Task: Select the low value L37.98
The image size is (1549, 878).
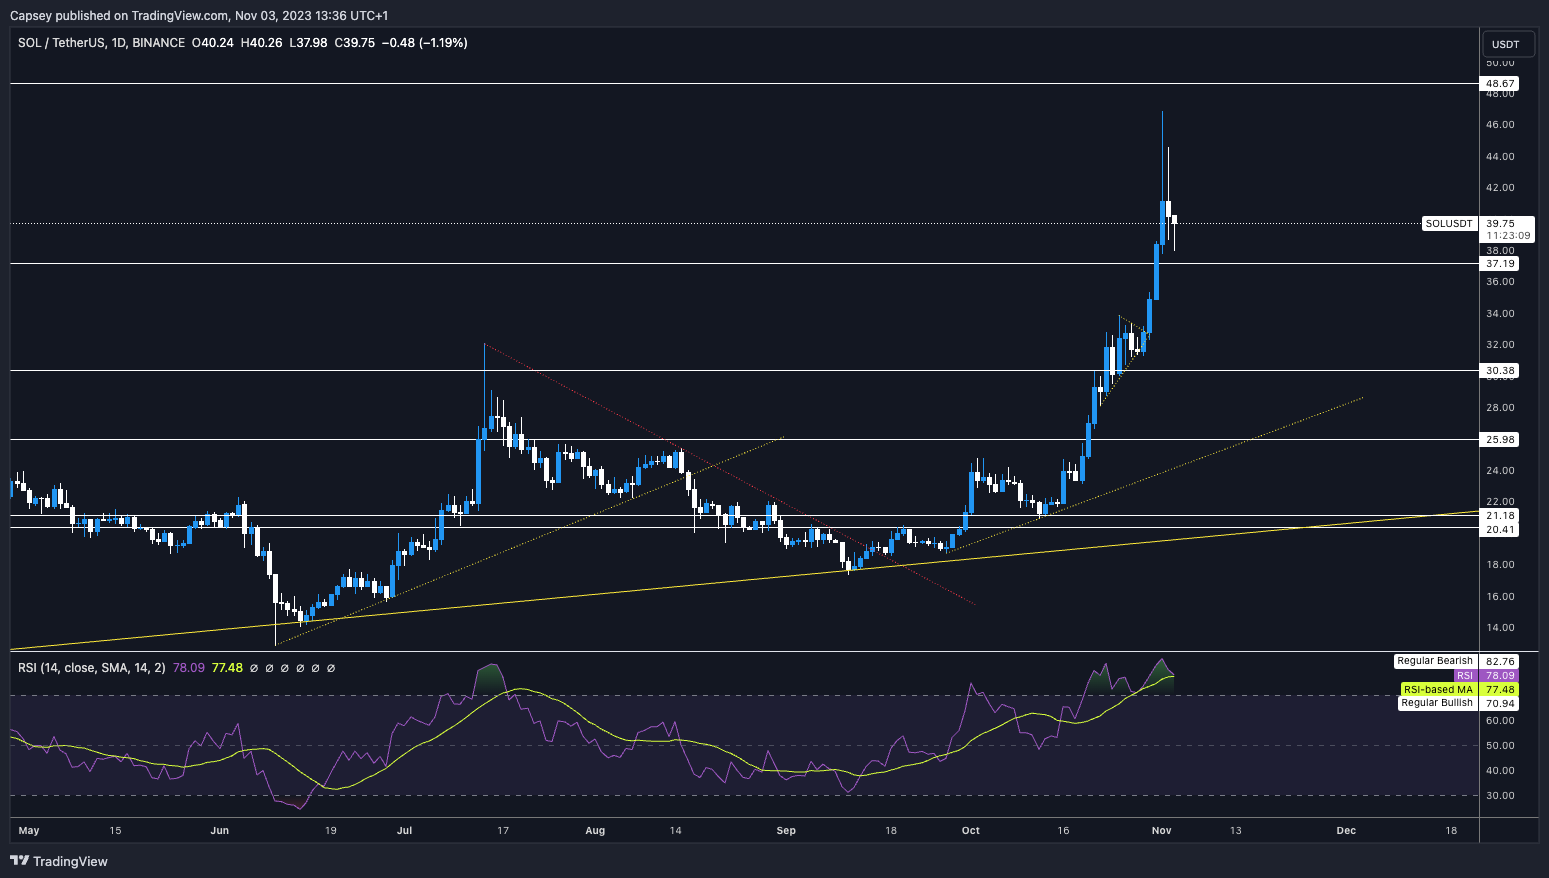Action: tap(308, 43)
